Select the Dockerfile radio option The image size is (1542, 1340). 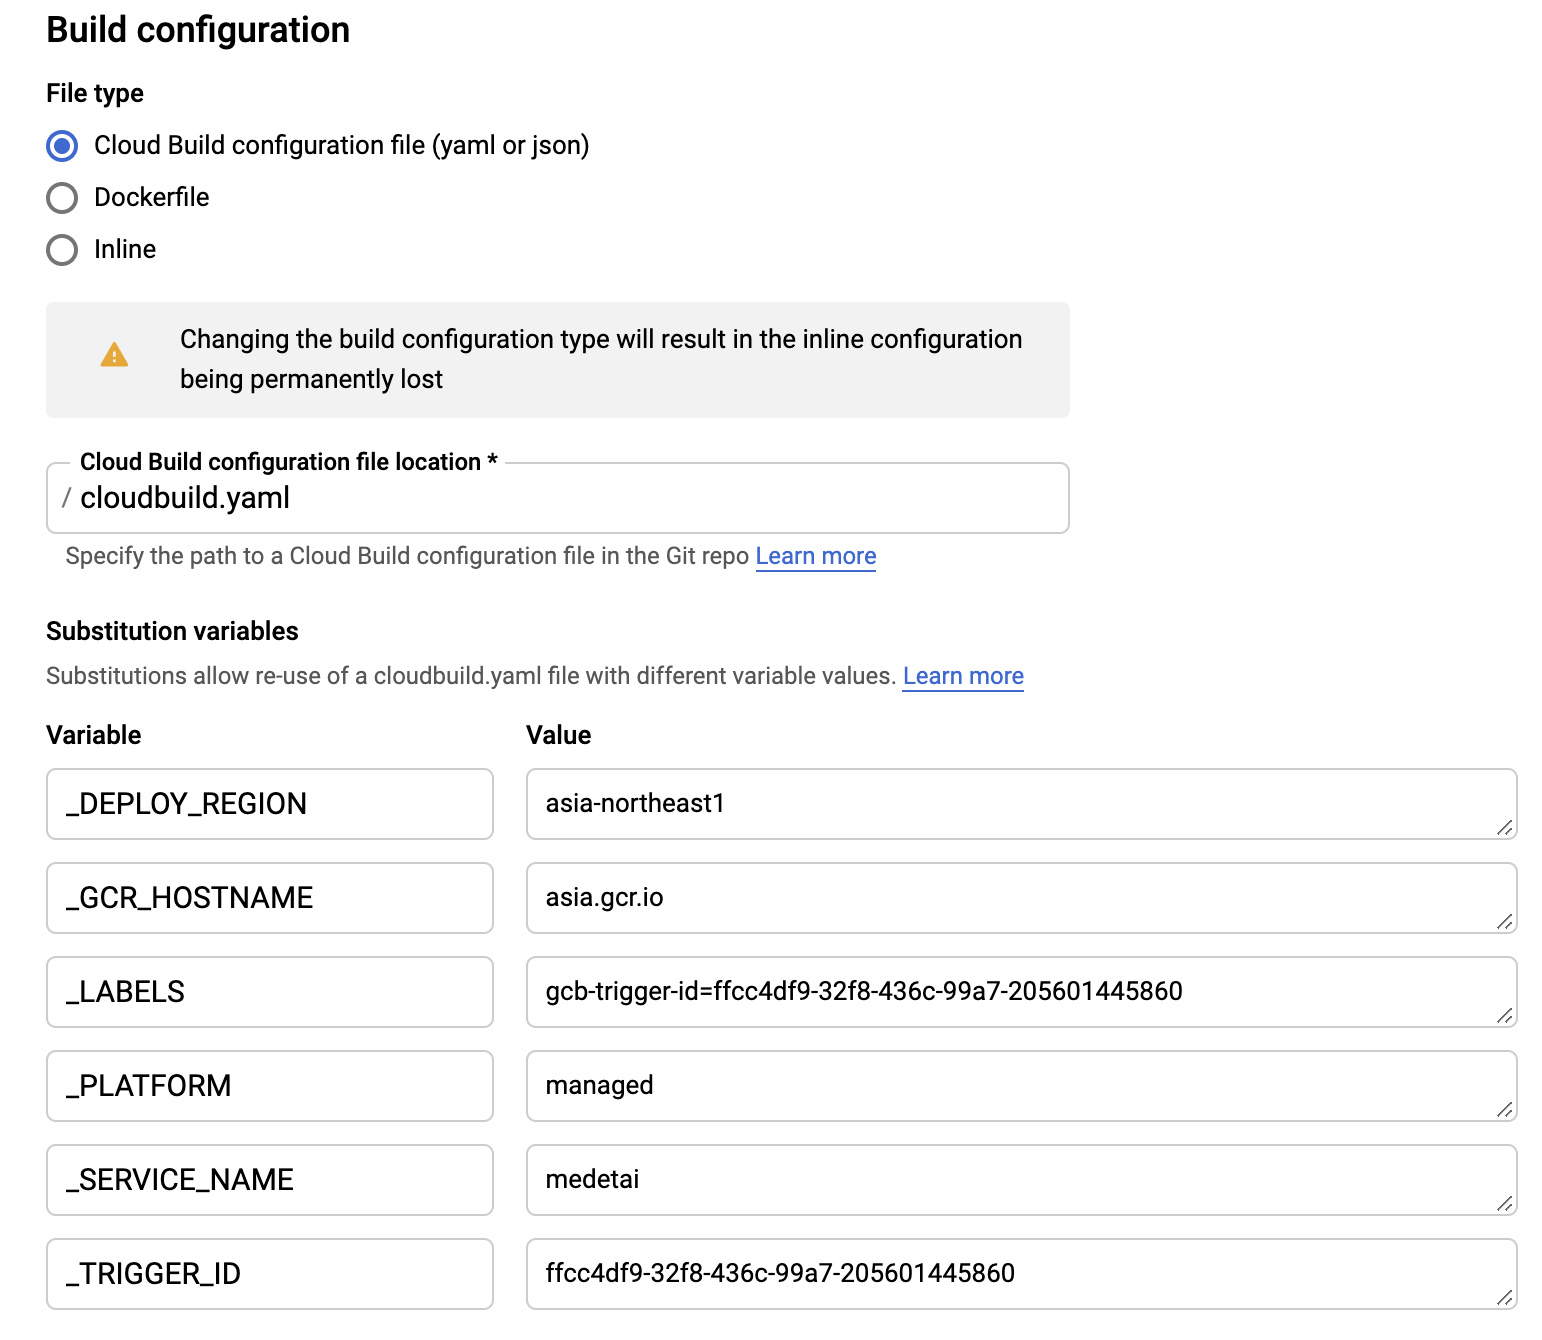click(x=62, y=198)
